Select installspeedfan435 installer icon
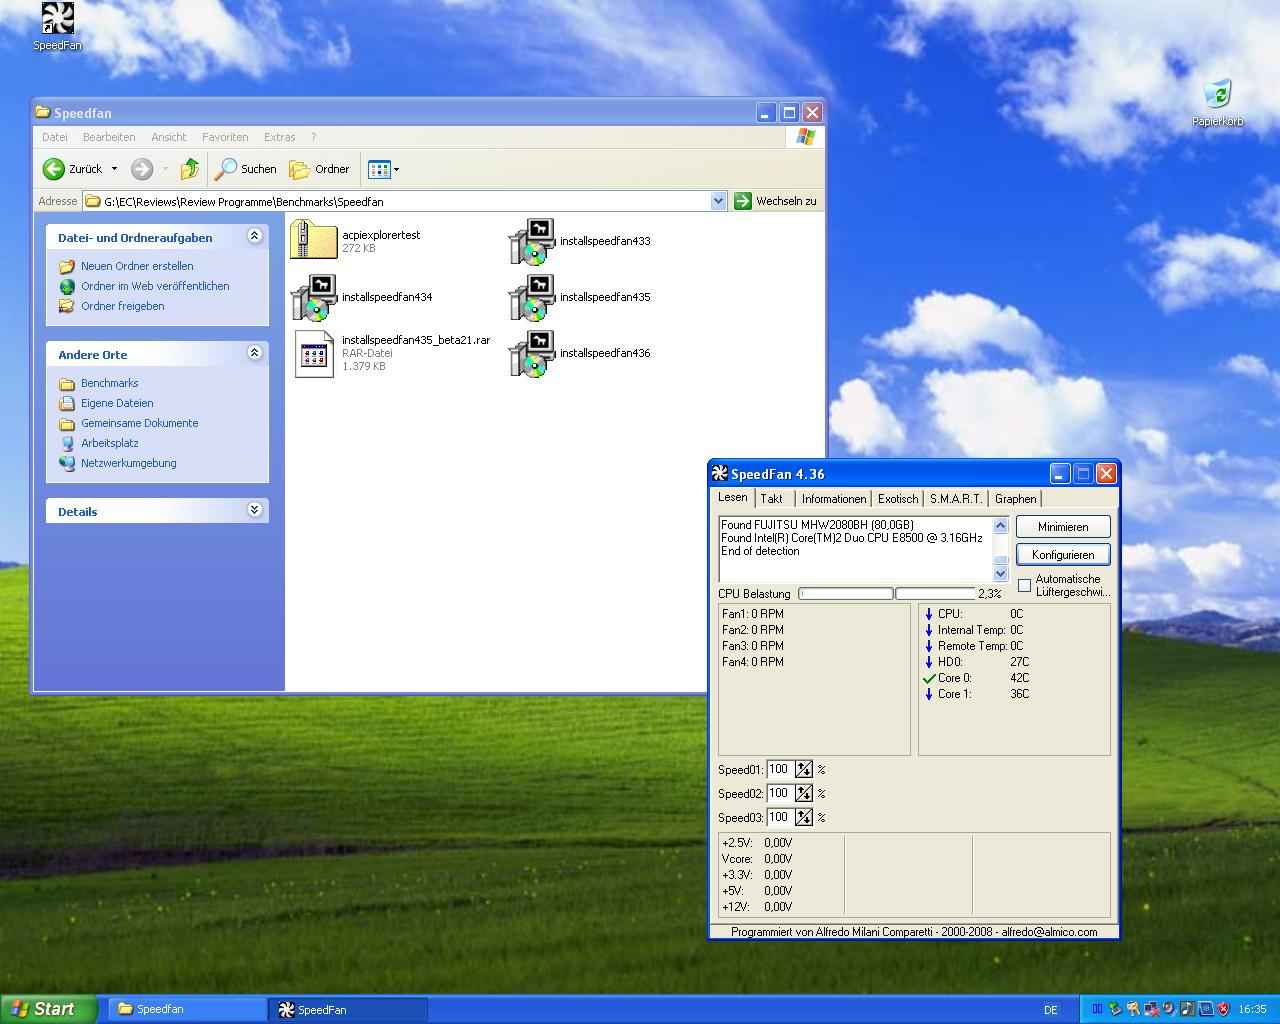 (532, 297)
